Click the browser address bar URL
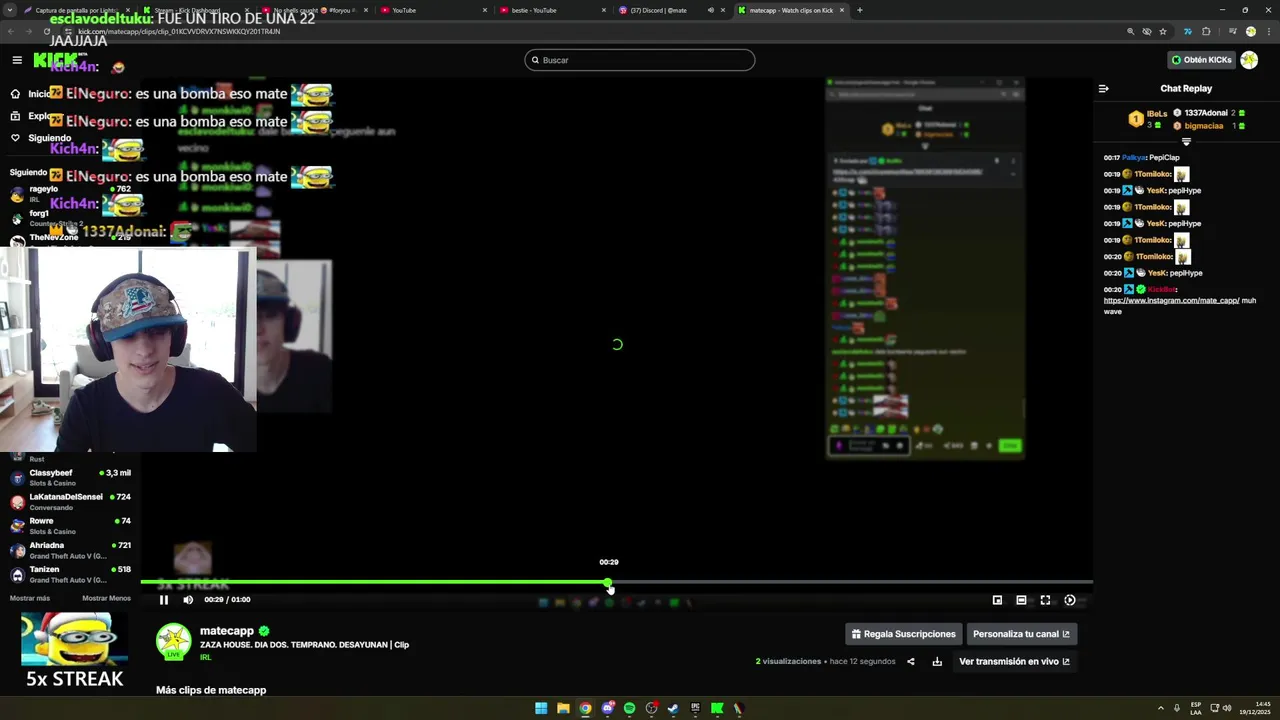The width and height of the screenshot is (1280, 720). pyautogui.click(x=178, y=32)
